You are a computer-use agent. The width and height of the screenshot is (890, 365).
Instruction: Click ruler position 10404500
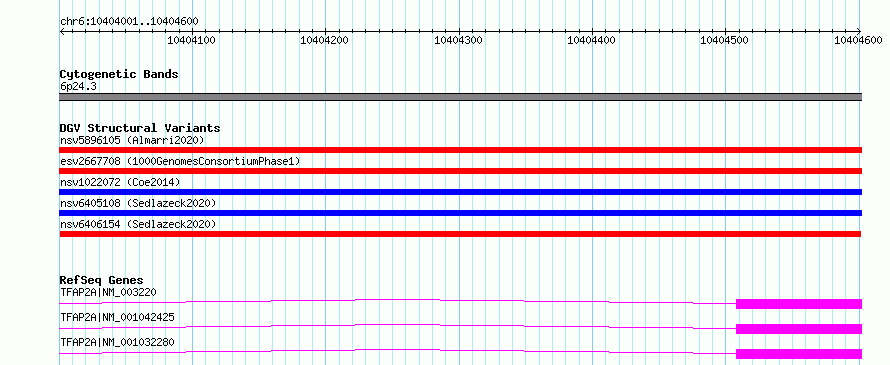[725, 40]
